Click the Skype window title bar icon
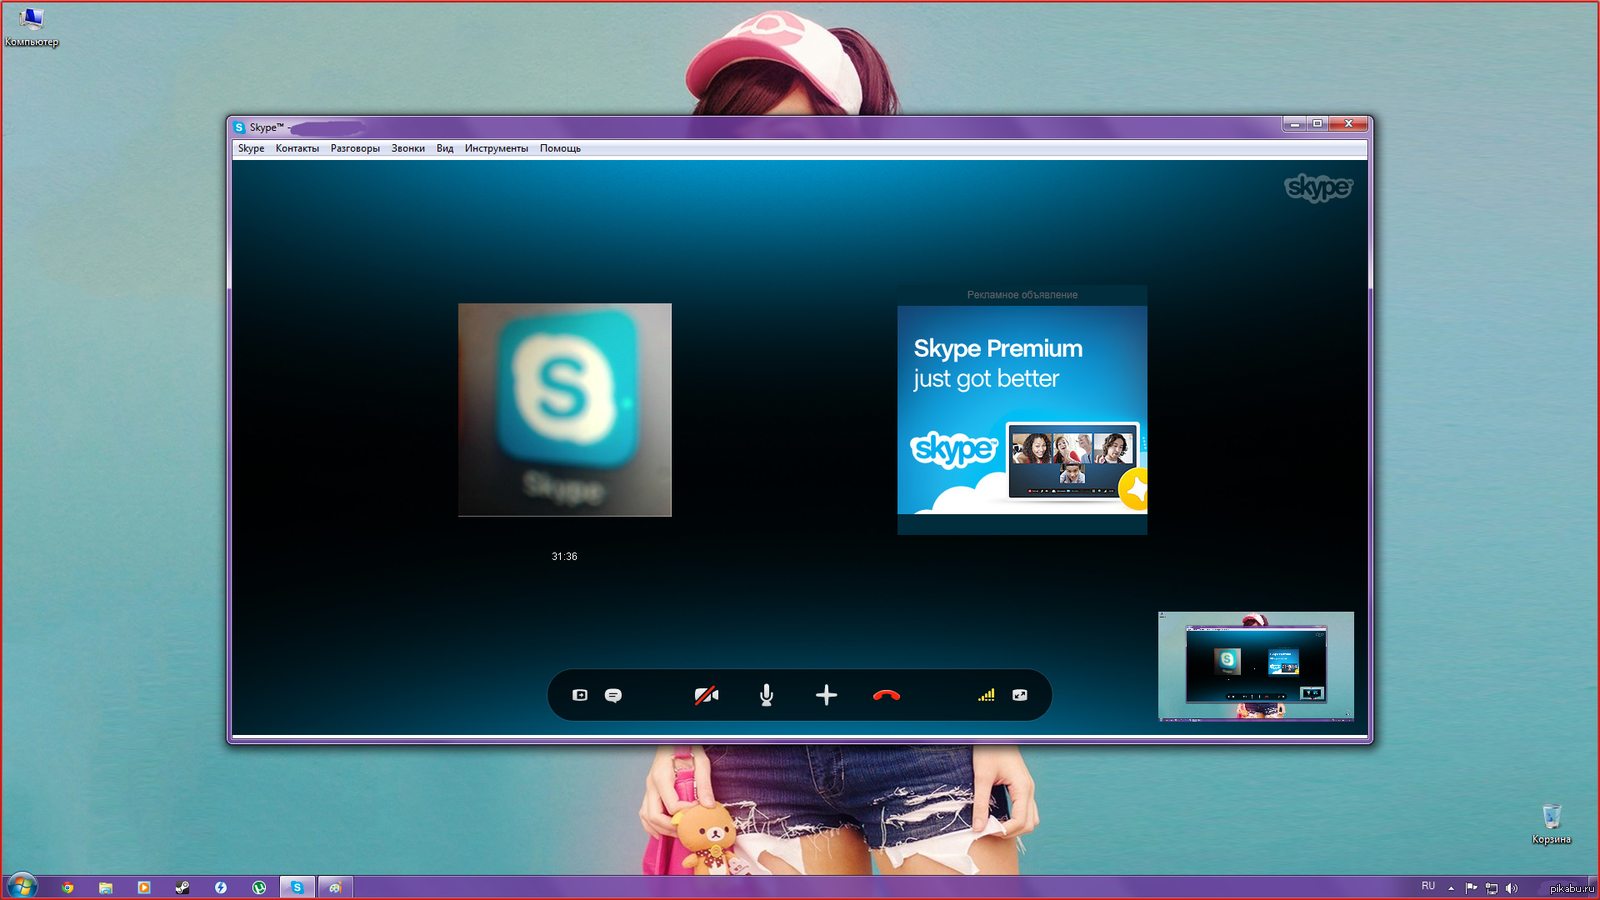The image size is (1600, 900). pyautogui.click(x=239, y=127)
